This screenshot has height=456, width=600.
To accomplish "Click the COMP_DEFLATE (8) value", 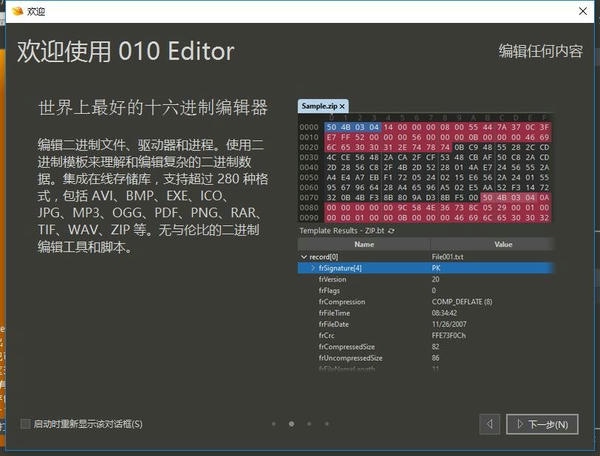I will coord(462,302).
